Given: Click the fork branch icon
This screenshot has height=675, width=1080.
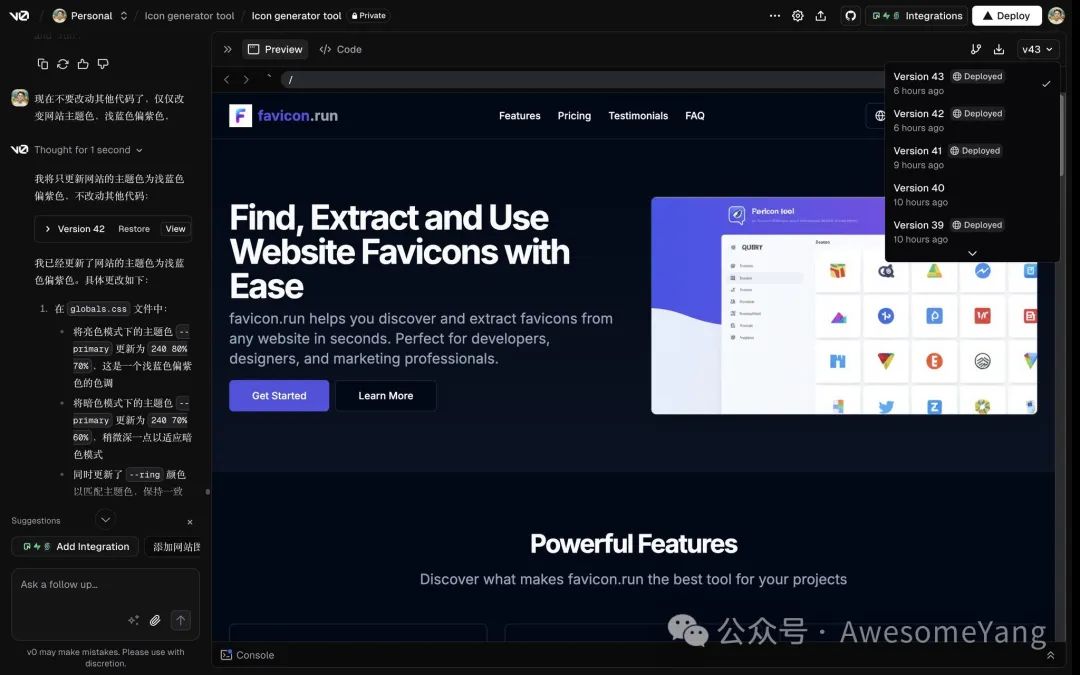Looking at the screenshot, I should [x=976, y=50].
